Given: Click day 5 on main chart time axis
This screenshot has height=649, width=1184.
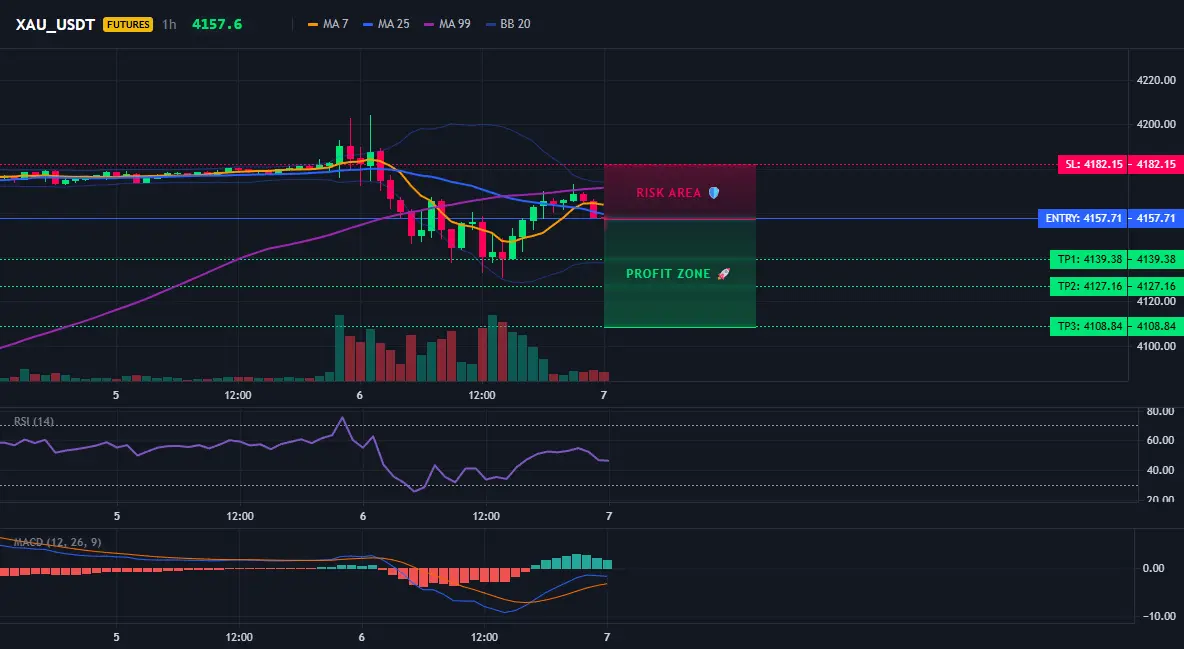Looking at the screenshot, I should click(x=116, y=395).
